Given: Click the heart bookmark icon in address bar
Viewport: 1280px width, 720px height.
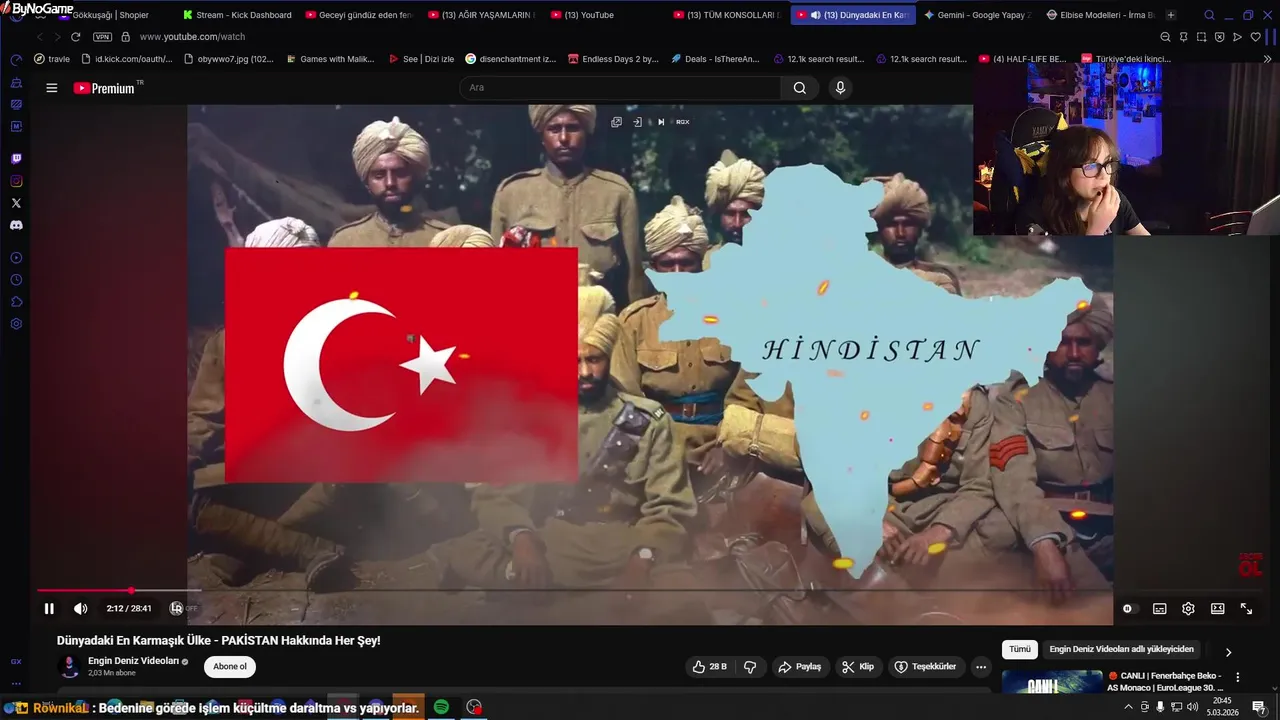Looking at the screenshot, I should tap(1256, 37).
